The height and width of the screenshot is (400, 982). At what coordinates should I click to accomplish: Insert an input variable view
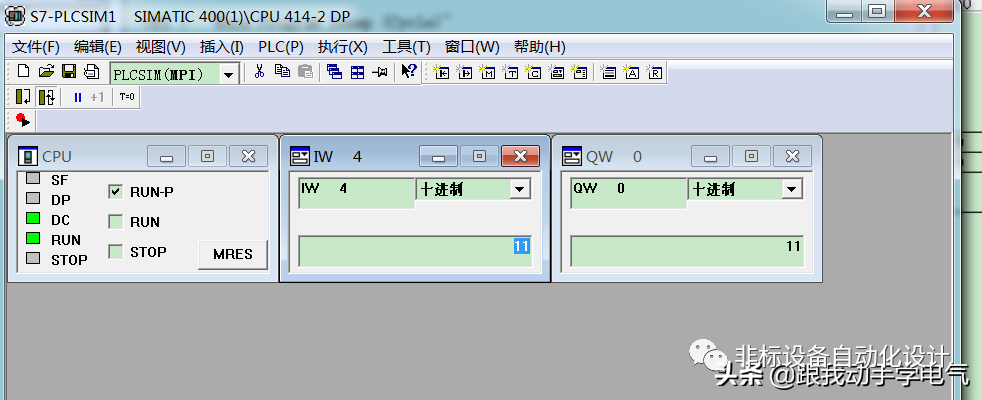click(x=442, y=72)
